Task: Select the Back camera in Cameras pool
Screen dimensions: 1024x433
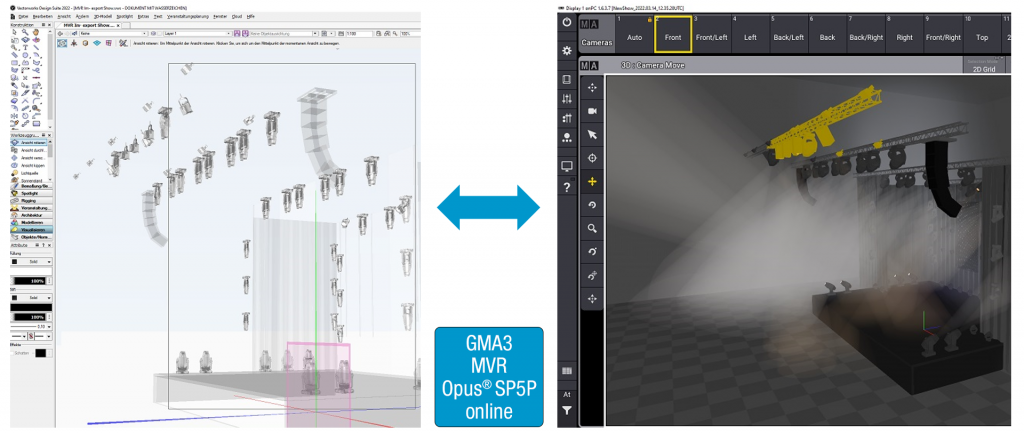Action: (x=827, y=33)
